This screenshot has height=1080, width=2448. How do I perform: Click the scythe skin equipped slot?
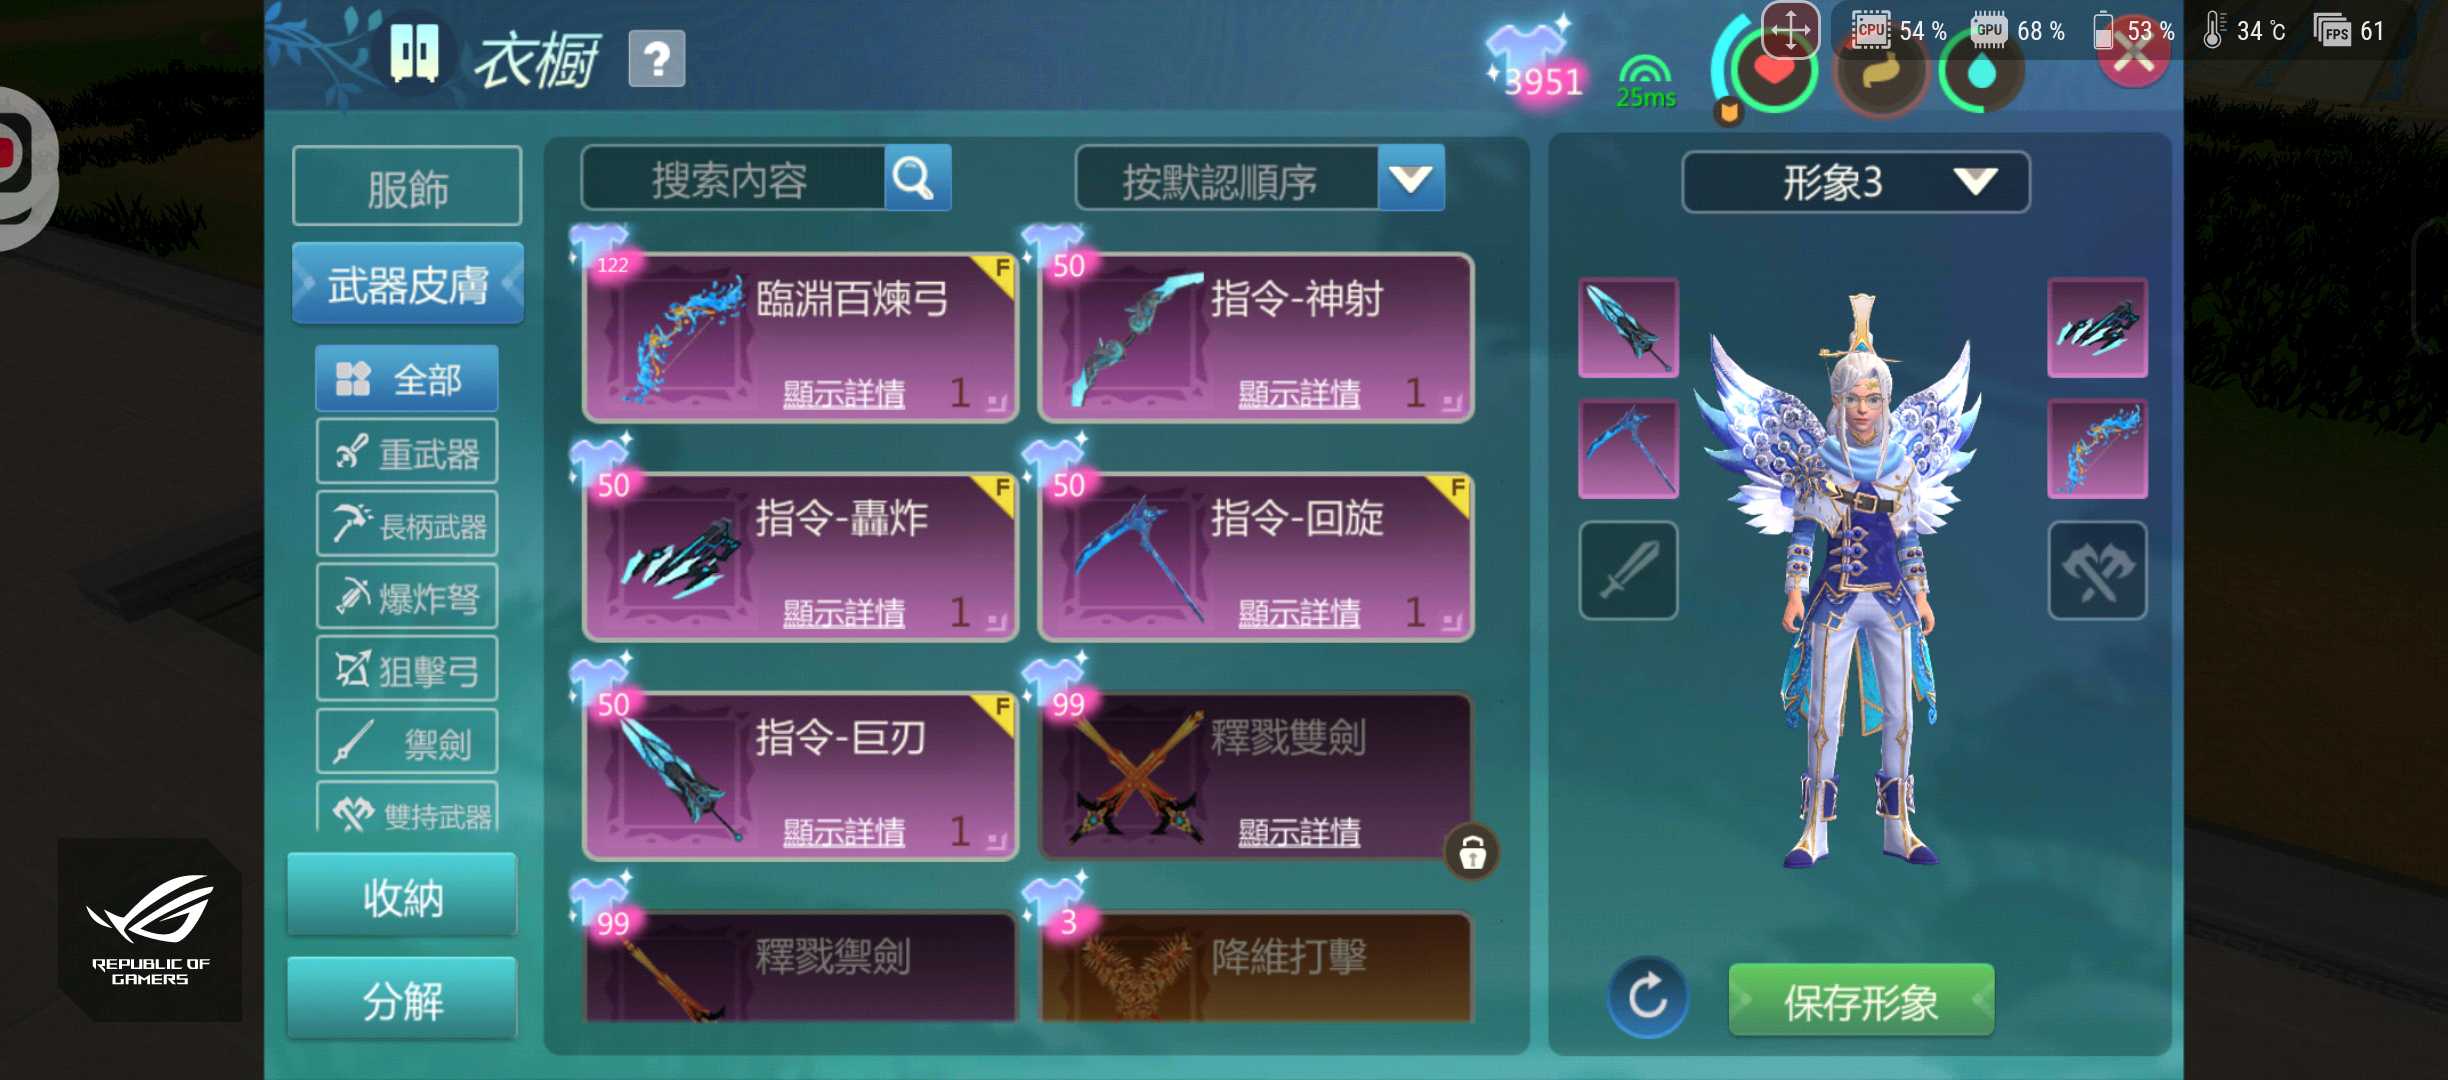point(1628,449)
